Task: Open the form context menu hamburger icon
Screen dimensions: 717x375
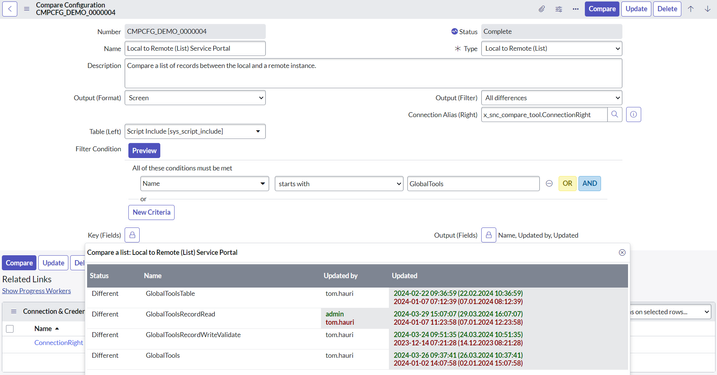Action: coord(27,9)
